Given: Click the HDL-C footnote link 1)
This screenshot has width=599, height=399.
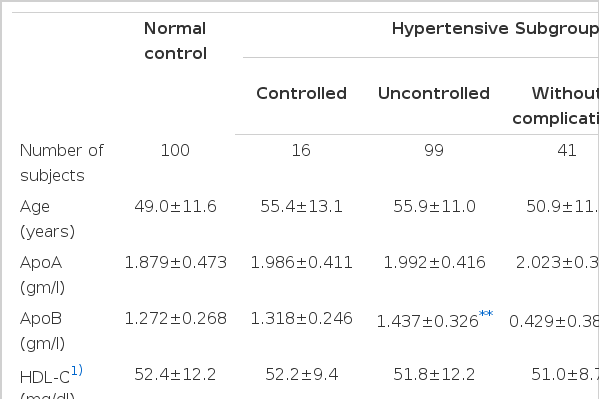Looking at the screenshot, I should click(77, 370).
